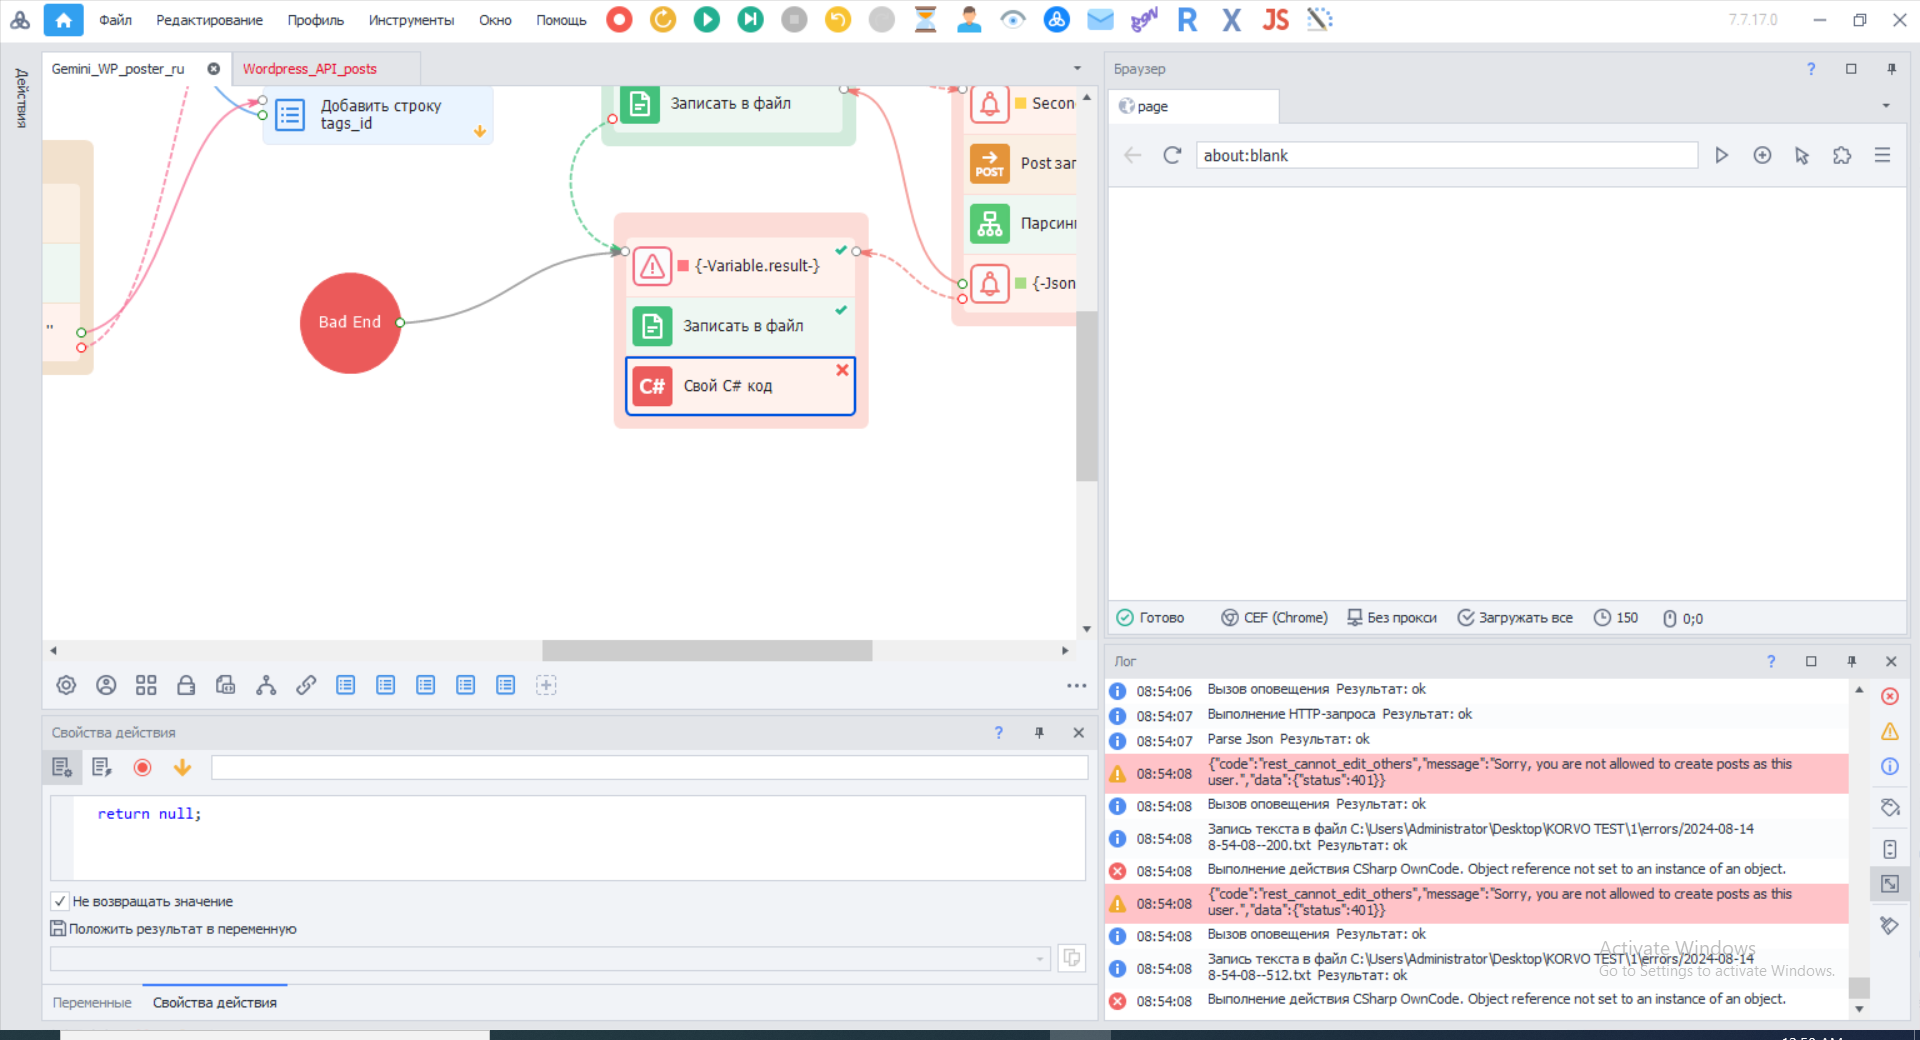Open the Файл menu
This screenshot has width=1920, height=1040.
click(115, 20)
